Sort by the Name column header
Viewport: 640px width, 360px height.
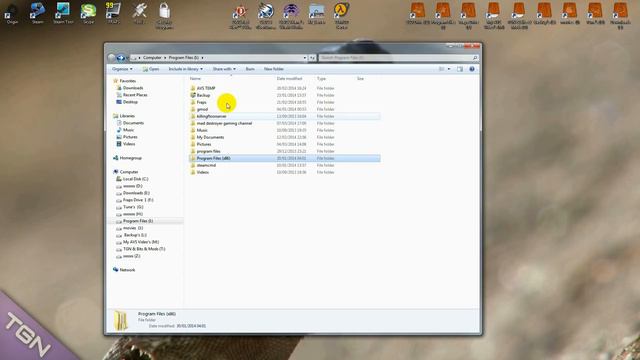coord(195,78)
